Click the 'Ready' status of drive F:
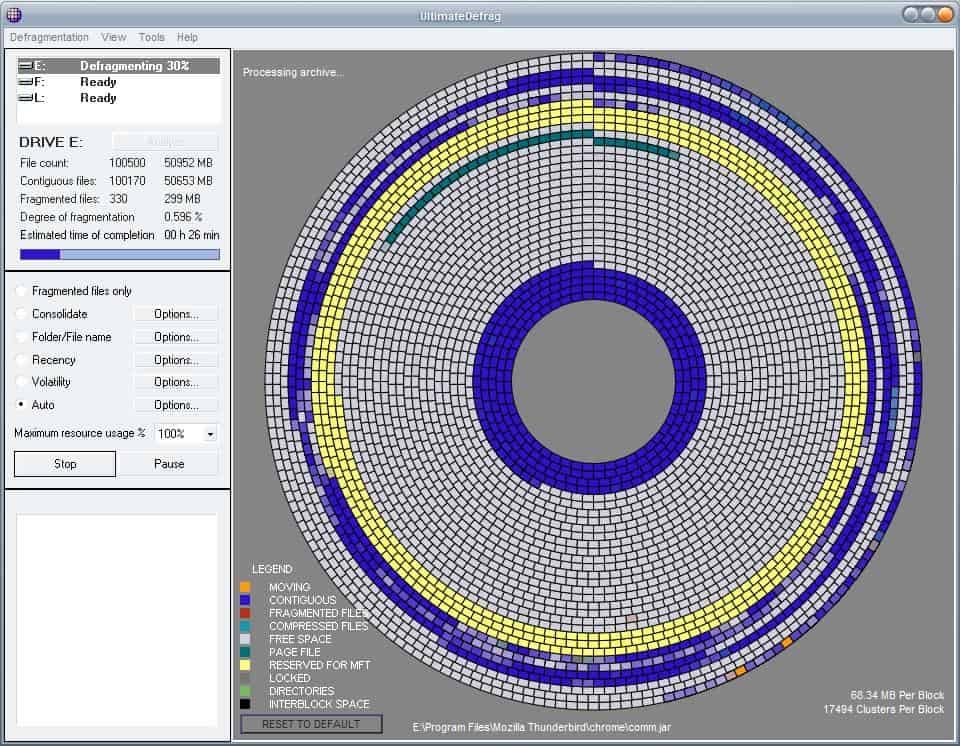 98,81
